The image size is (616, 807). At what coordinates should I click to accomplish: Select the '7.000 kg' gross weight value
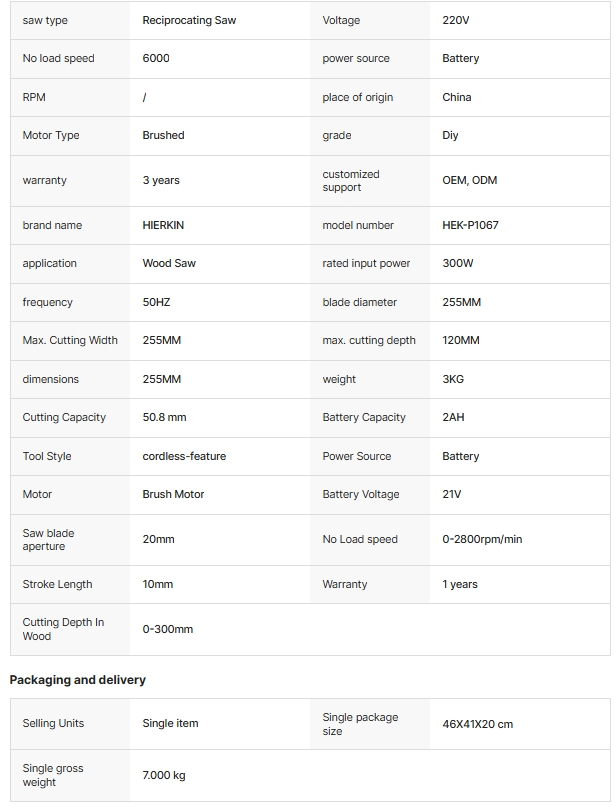click(x=164, y=775)
